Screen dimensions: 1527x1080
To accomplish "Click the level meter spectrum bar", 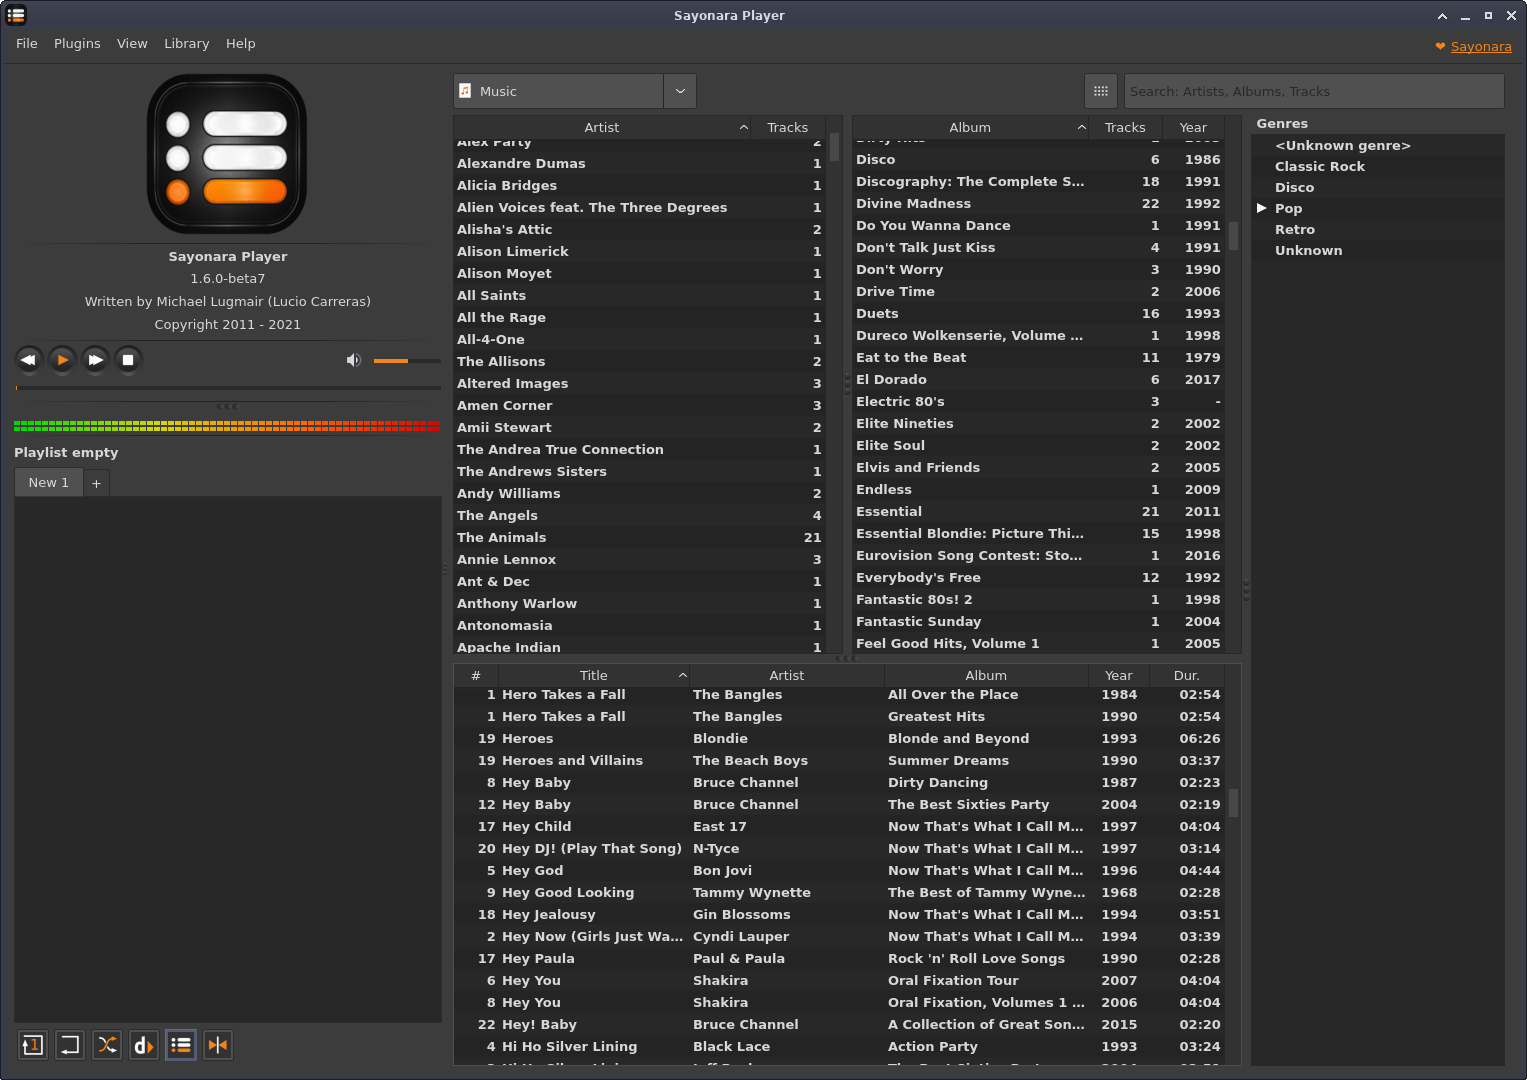I will pyautogui.click(x=227, y=426).
